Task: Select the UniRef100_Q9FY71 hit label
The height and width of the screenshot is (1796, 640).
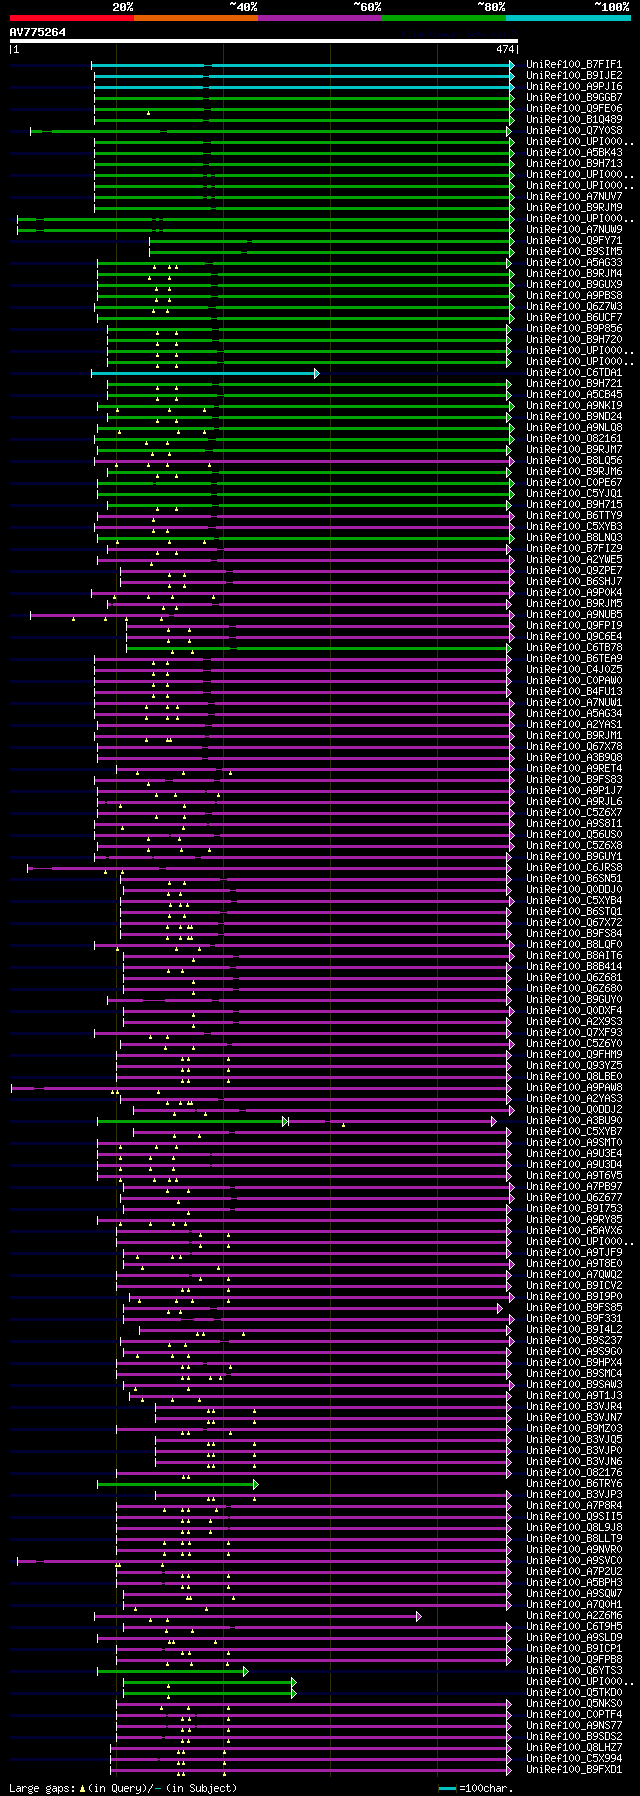Action: point(574,241)
